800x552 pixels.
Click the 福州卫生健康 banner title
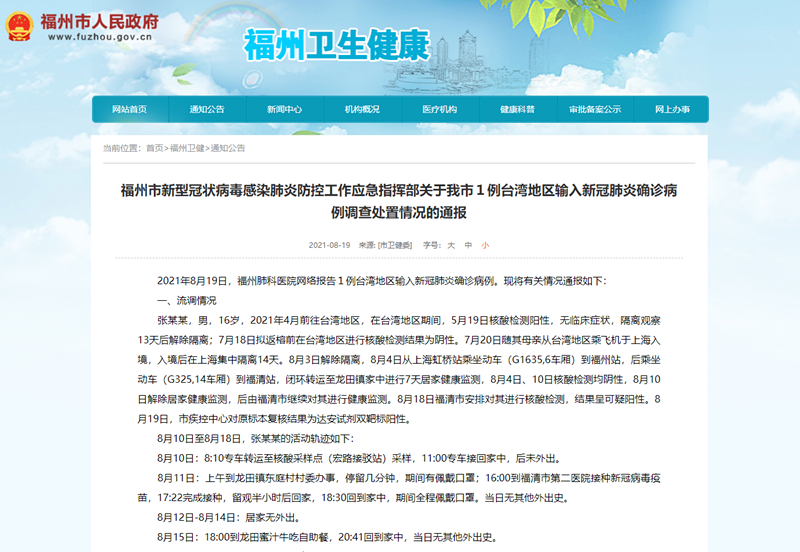tap(336, 44)
